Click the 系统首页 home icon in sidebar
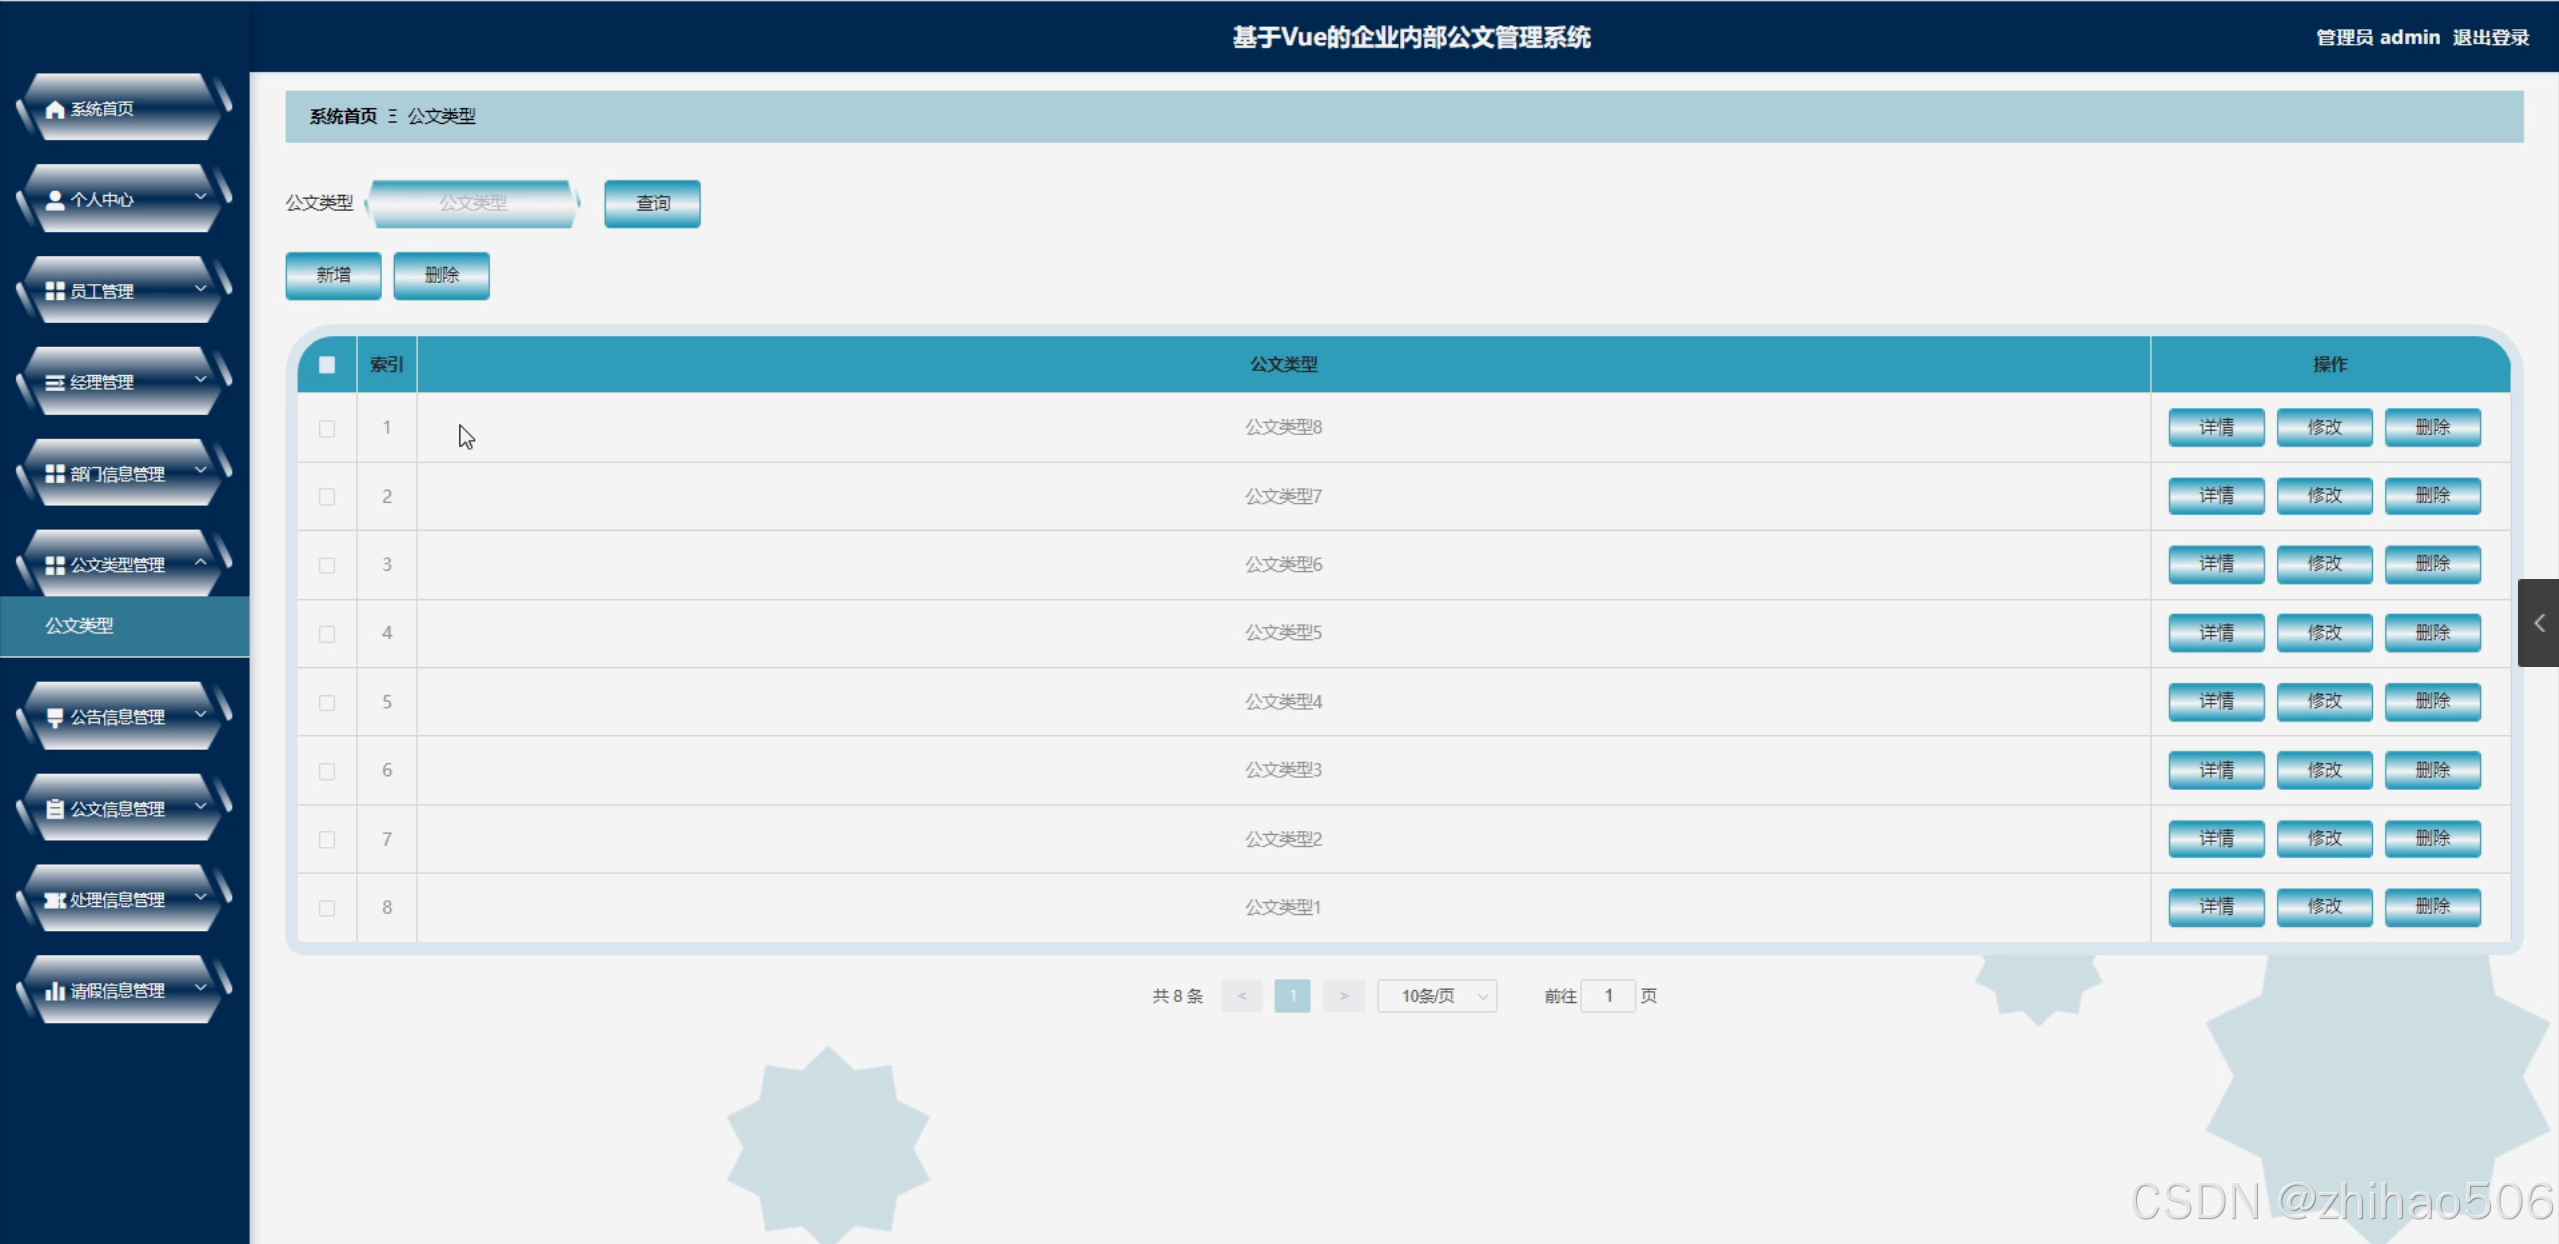 (54, 108)
